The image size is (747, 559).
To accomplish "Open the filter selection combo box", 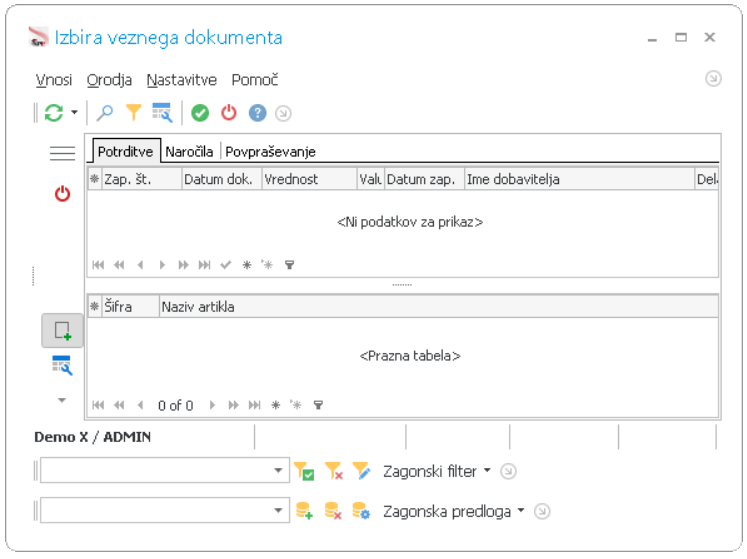I will pyautogui.click(x=165, y=471).
